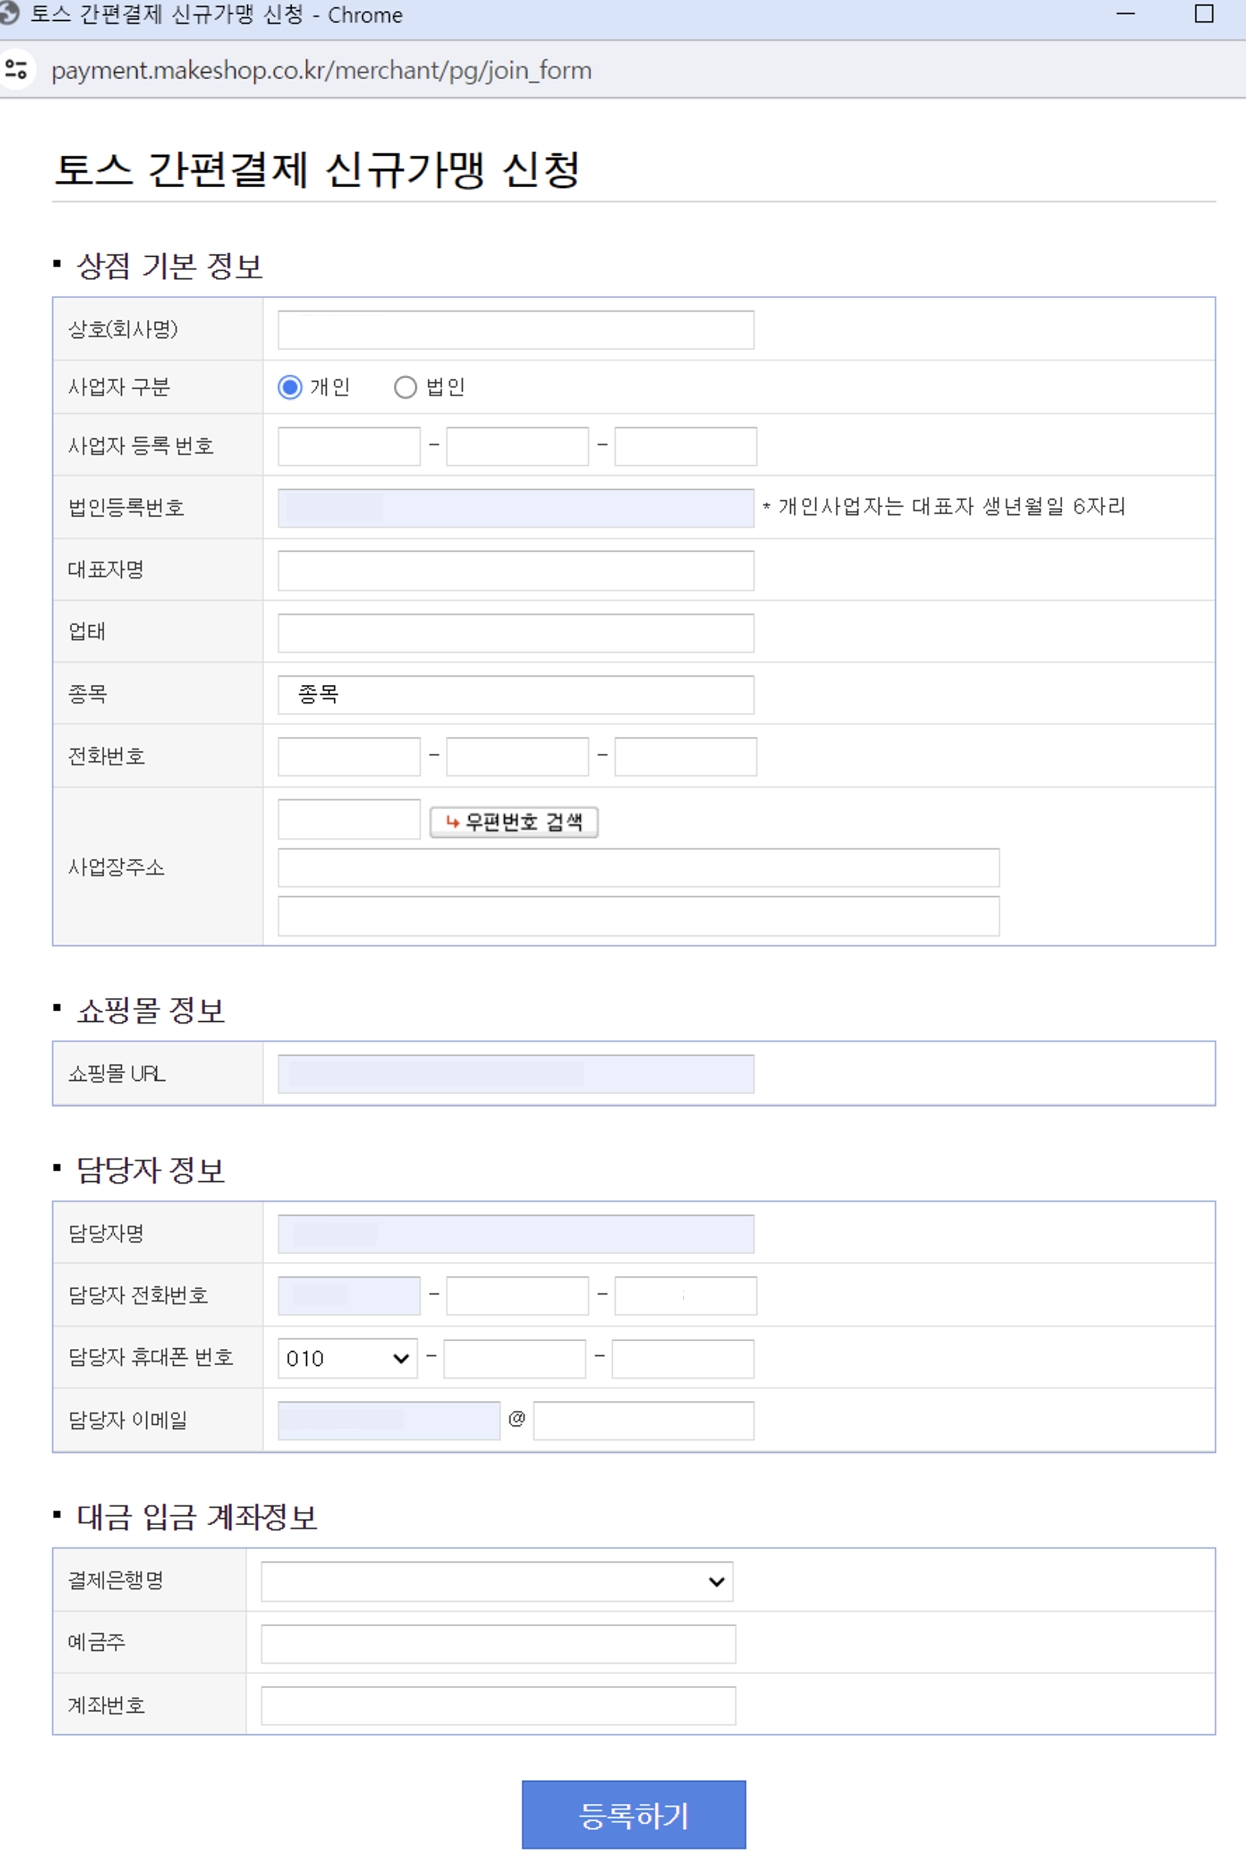Click the browser address bar URL
Image resolution: width=1246 pixels, height=1873 pixels.
(321, 70)
